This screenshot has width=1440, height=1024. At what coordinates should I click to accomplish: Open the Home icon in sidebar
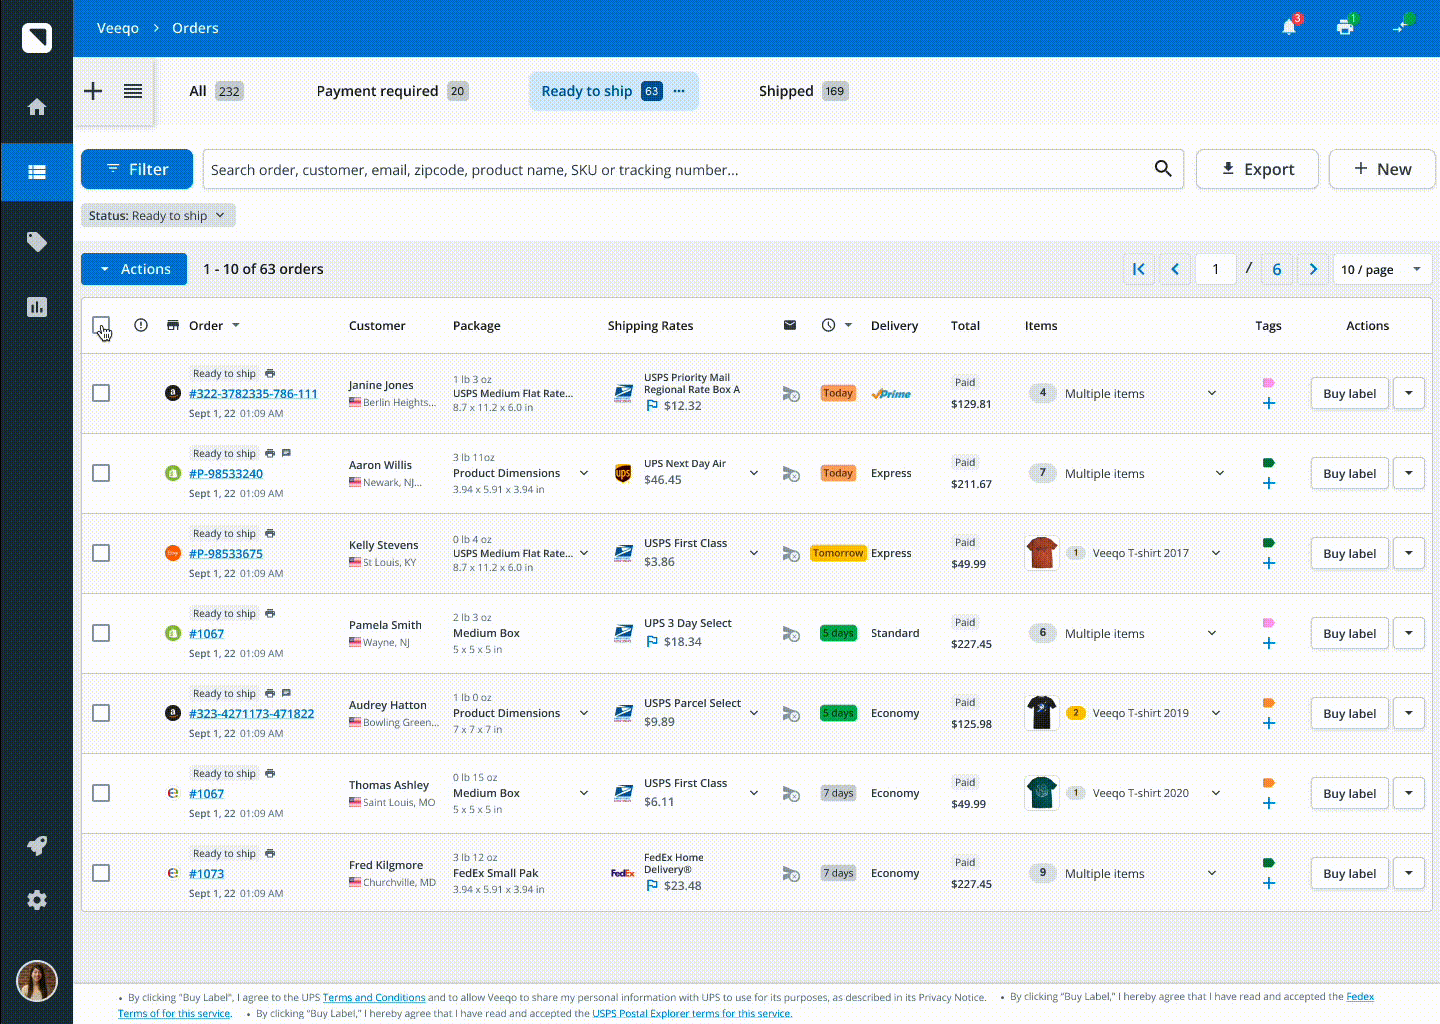pos(37,107)
